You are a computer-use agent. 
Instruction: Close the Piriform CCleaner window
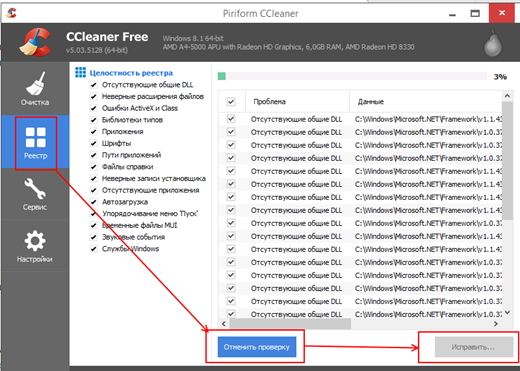[502, 13]
